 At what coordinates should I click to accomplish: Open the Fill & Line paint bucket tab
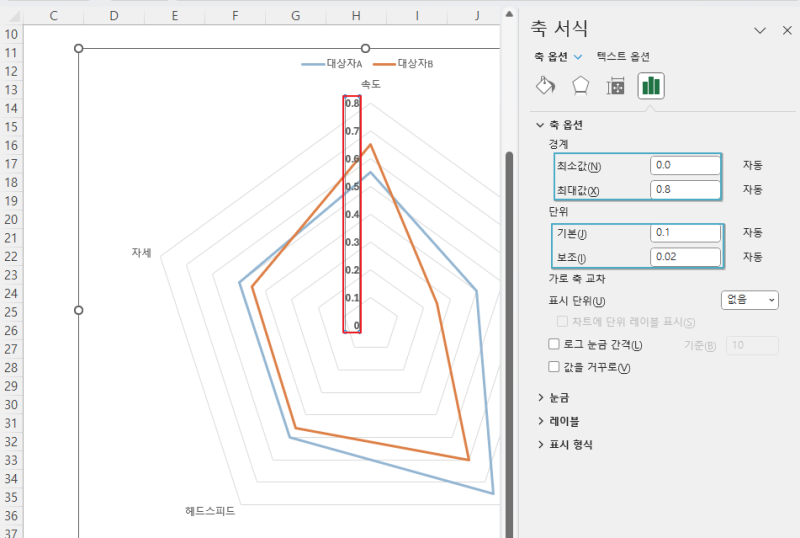pos(545,86)
